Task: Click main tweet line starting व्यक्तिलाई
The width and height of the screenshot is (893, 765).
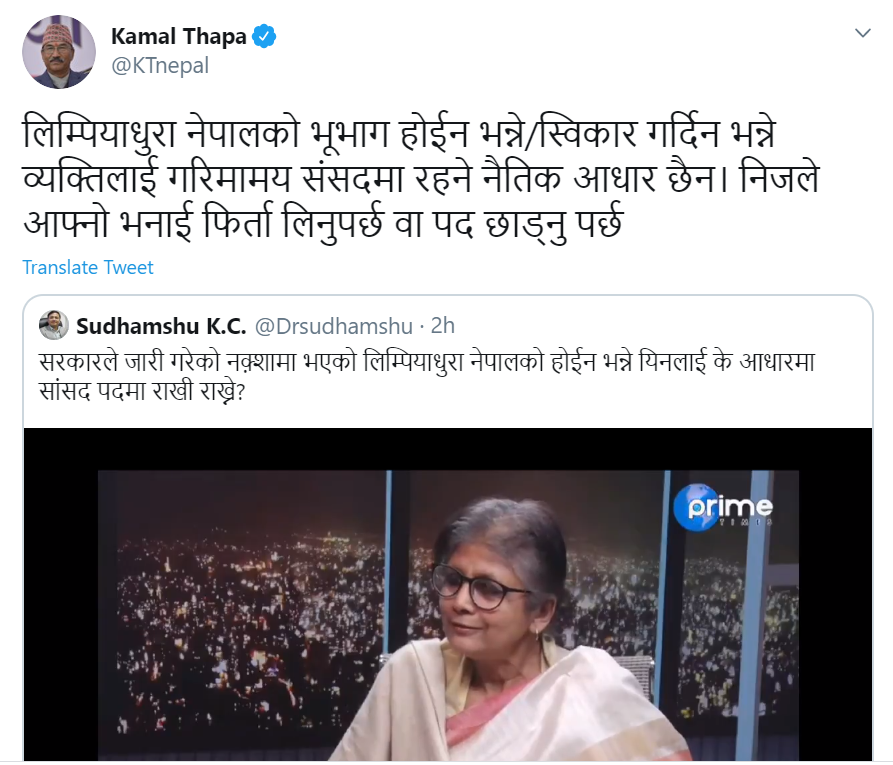Action: (420, 179)
